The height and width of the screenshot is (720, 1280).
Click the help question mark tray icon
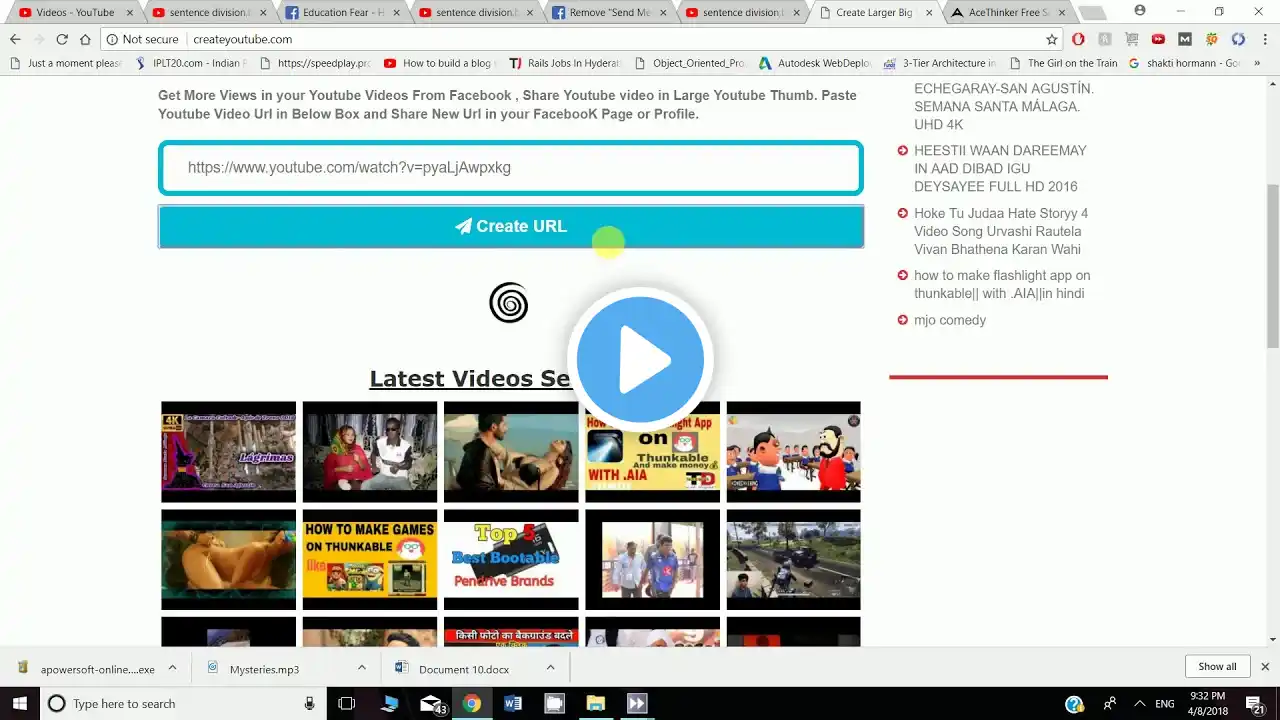point(1075,704)
